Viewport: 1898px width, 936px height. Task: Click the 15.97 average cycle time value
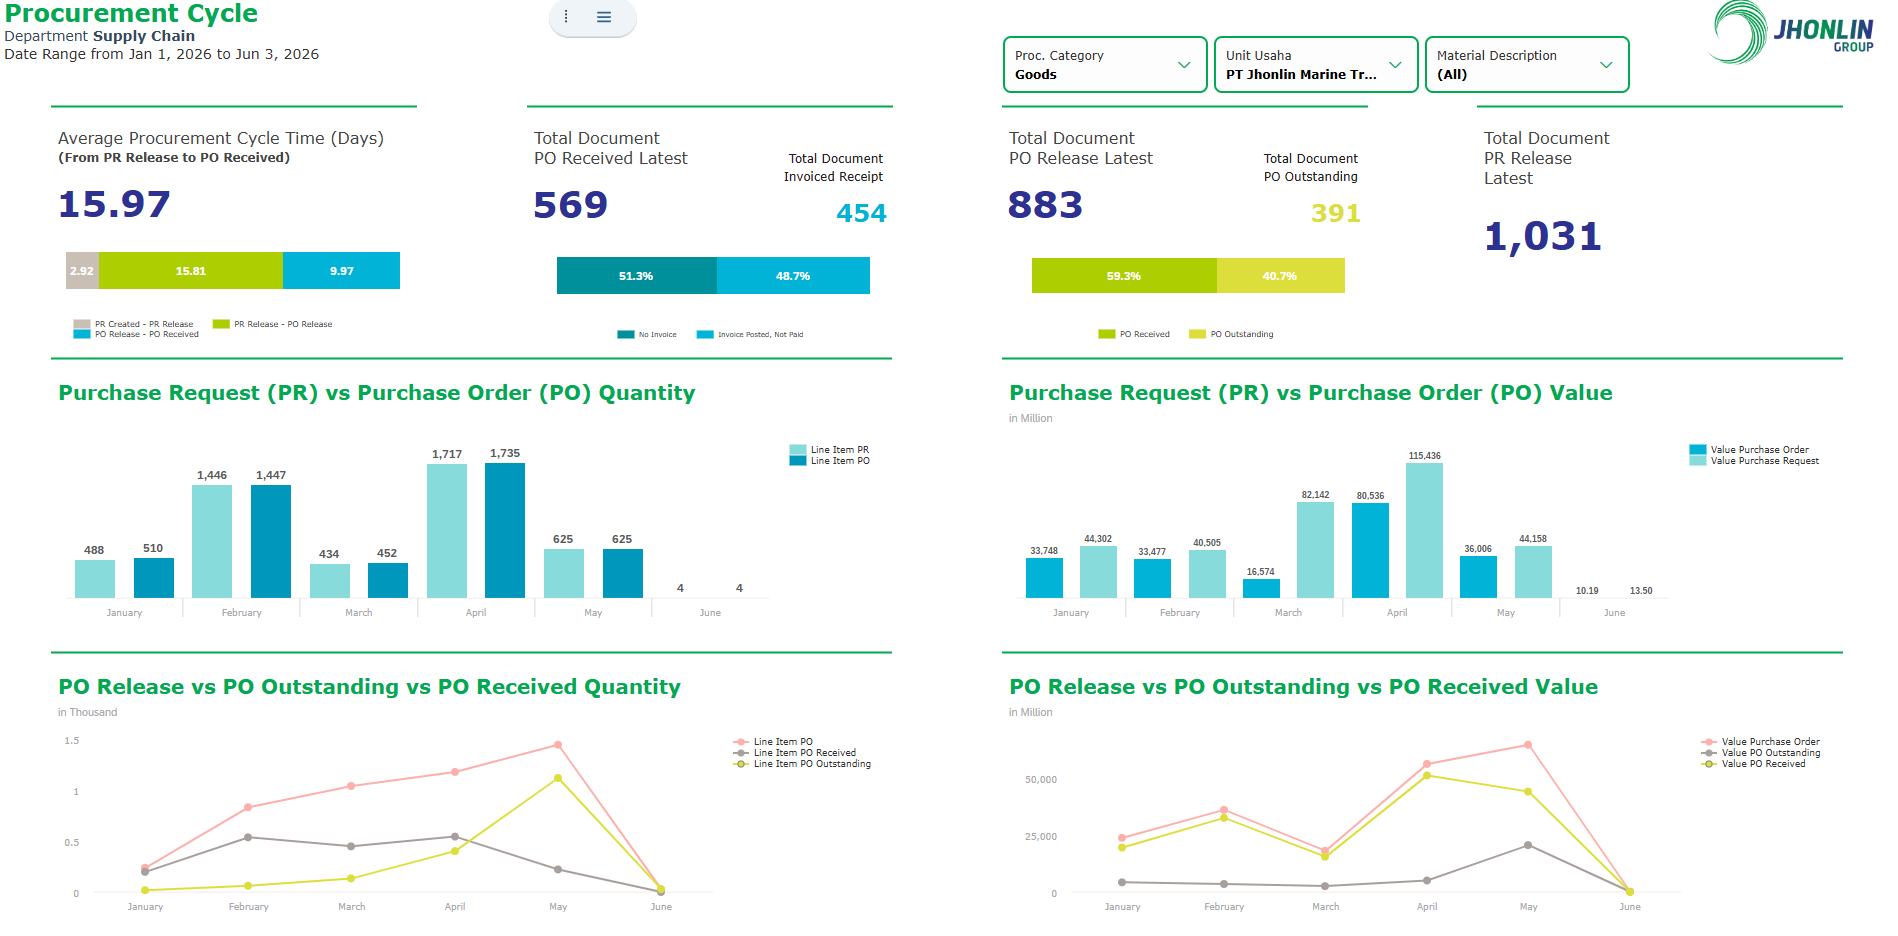click(x=114, y=205)
